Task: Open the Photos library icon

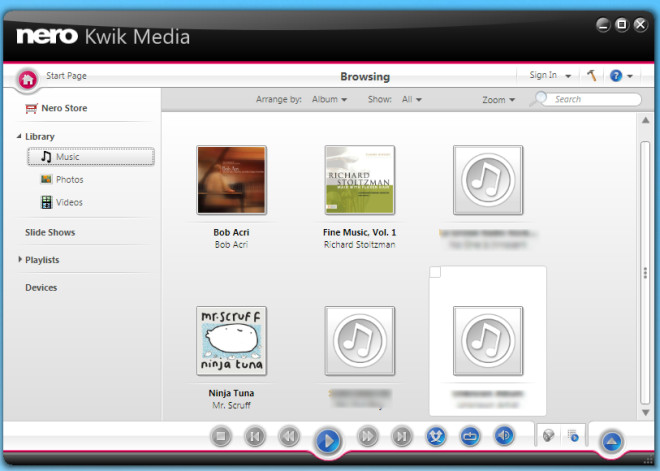Action: point(46,179)
